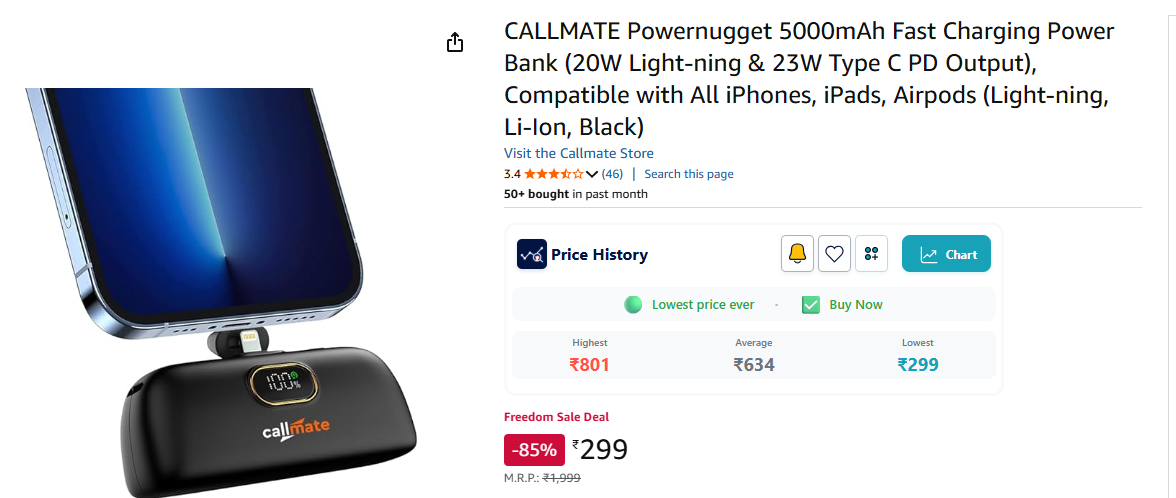Click the Buy Now text label
1176x498 pixels.
[856, 304]
